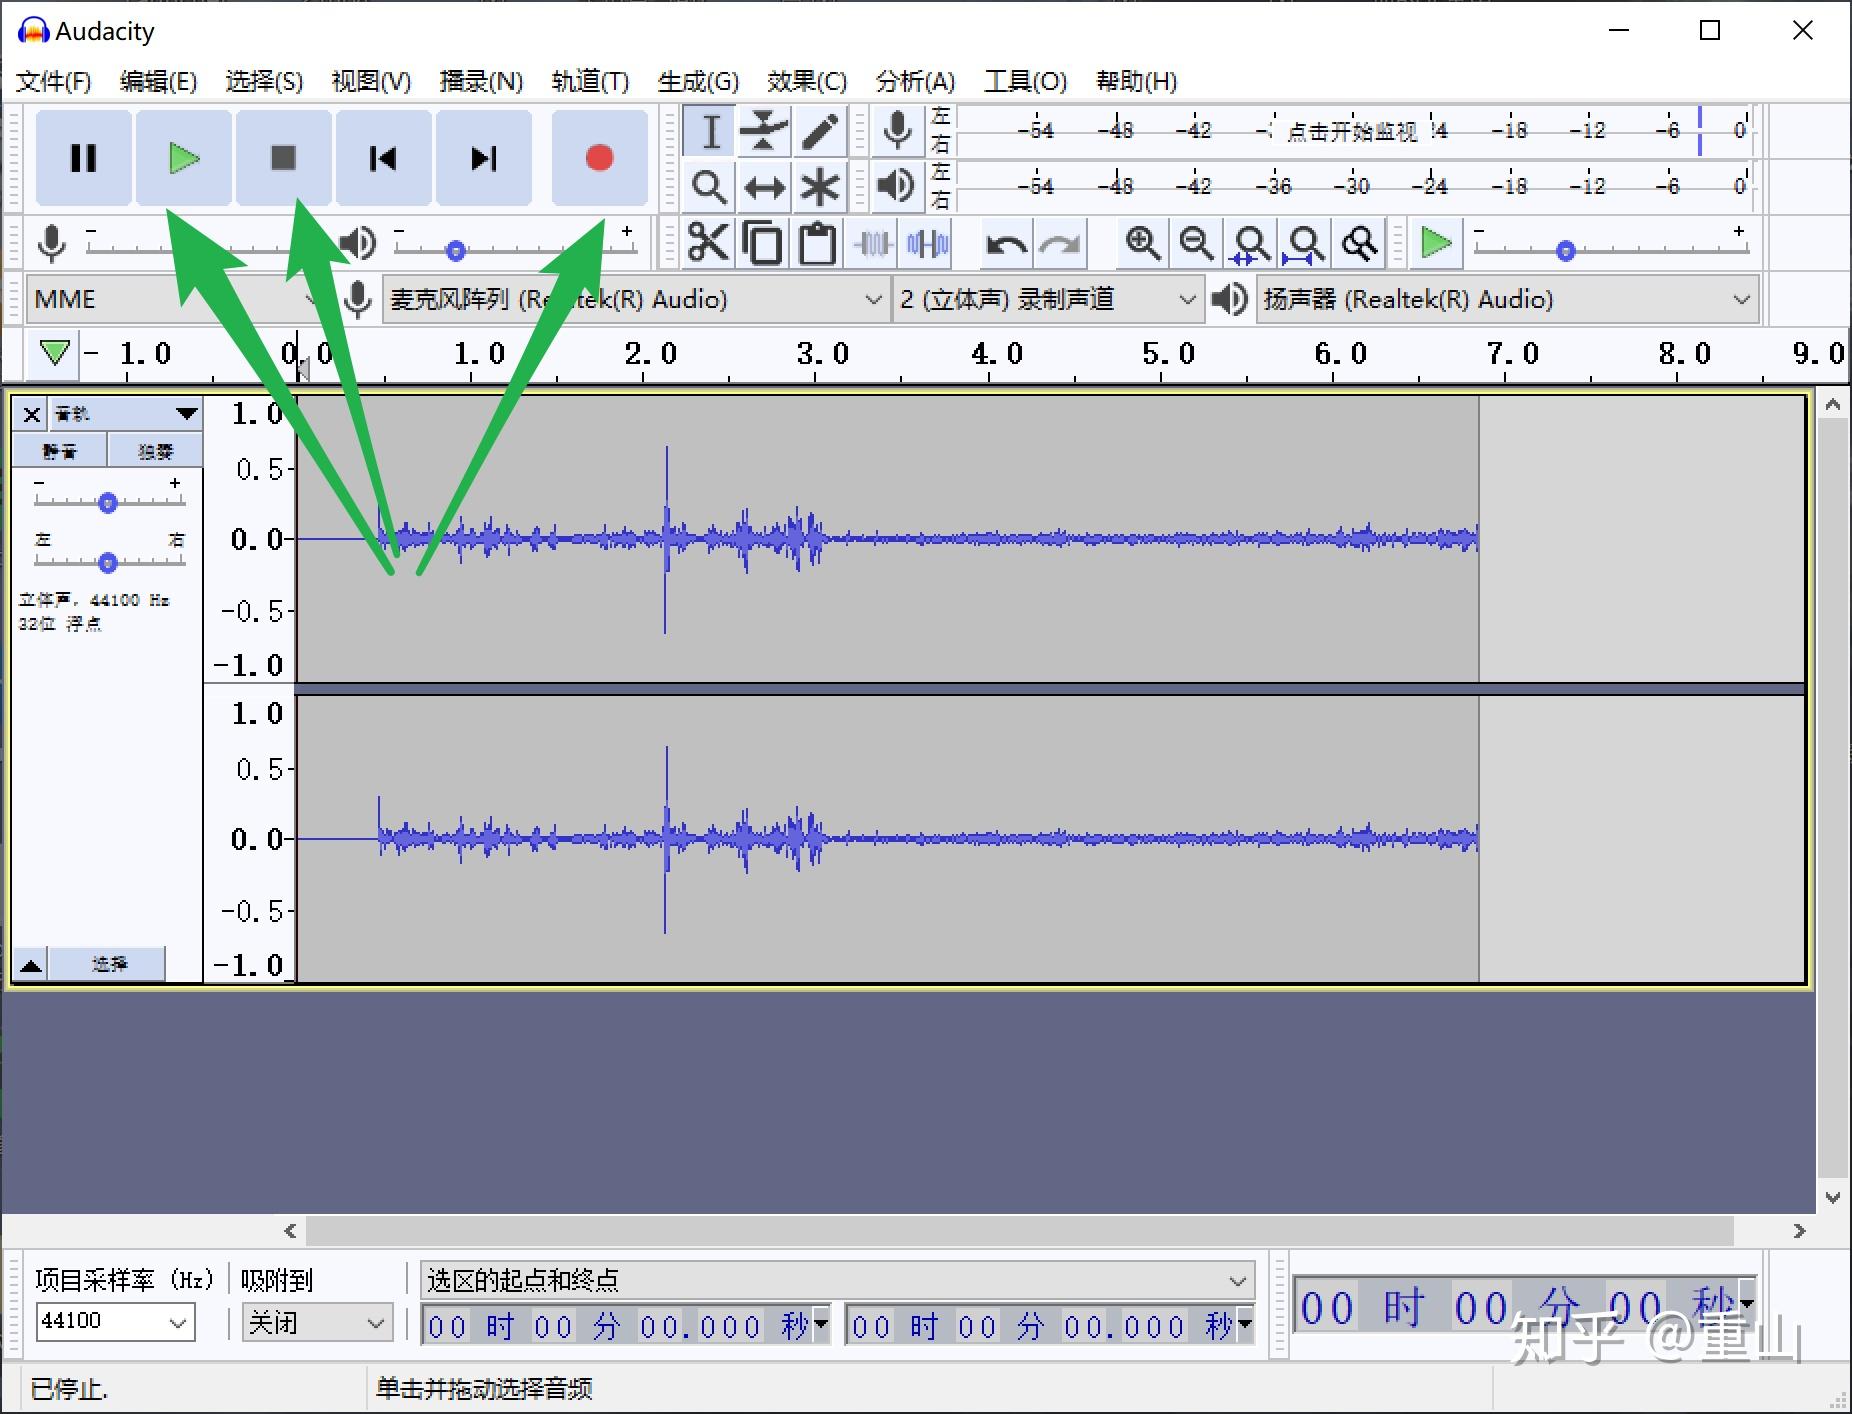Click the Zoom toggle icon
Viewport: 1852px width, 1414px height.
pos(1360,243)
